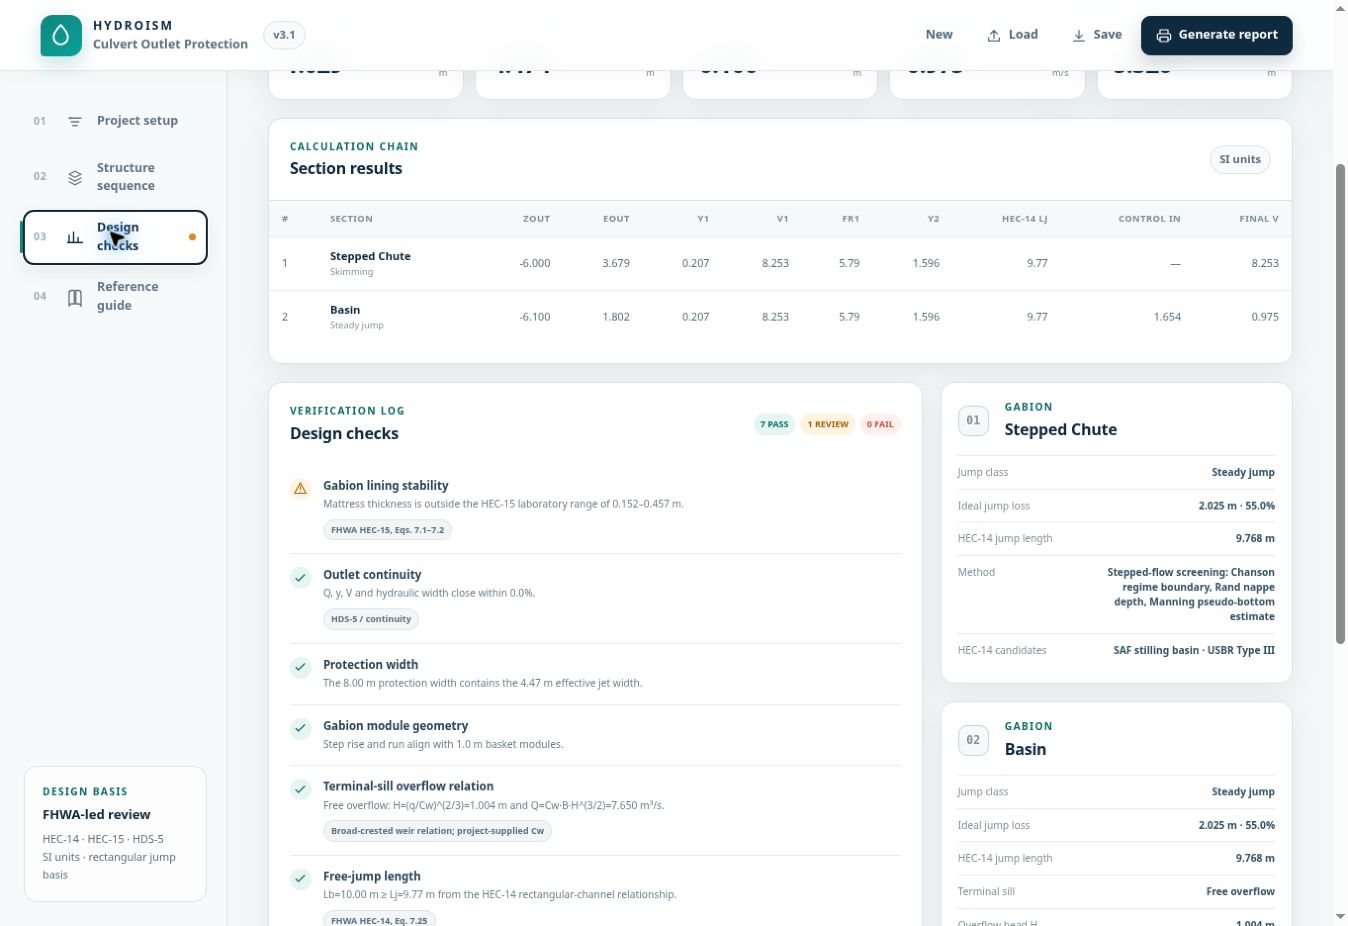The height and width of the screenshot is (926, 1348).
Task: Click the Project setup filter icon
Action: [75, 121]
